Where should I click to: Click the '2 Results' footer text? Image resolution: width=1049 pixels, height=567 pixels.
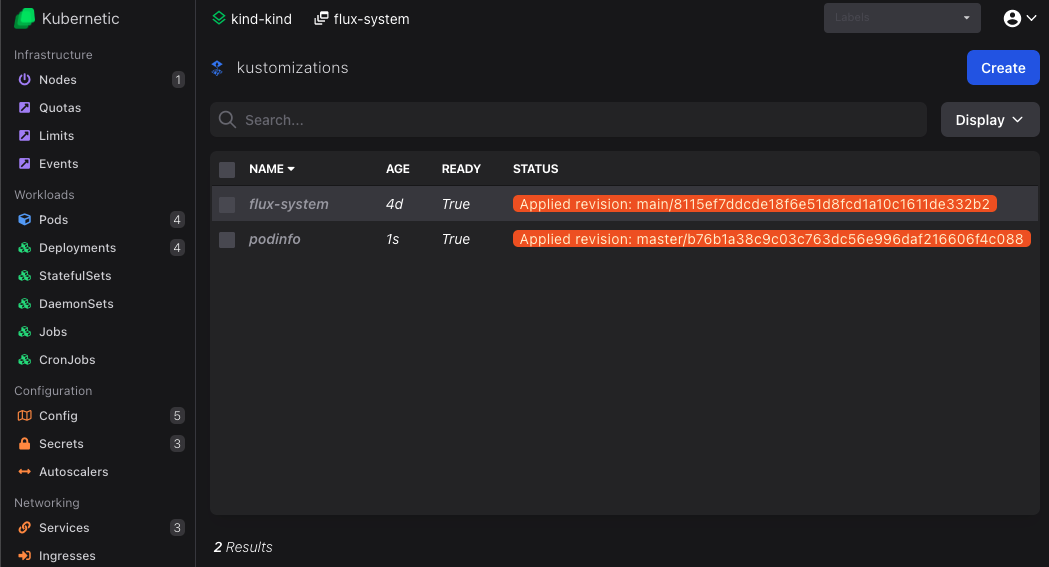click(x=243, y=547)
